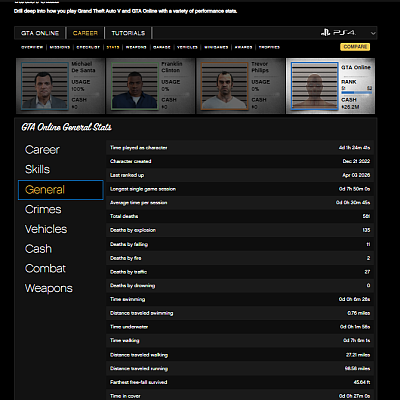This screenshot has height=400, width=400.
Task: Click 'Distance traveled running' row label
Action: 139,369
